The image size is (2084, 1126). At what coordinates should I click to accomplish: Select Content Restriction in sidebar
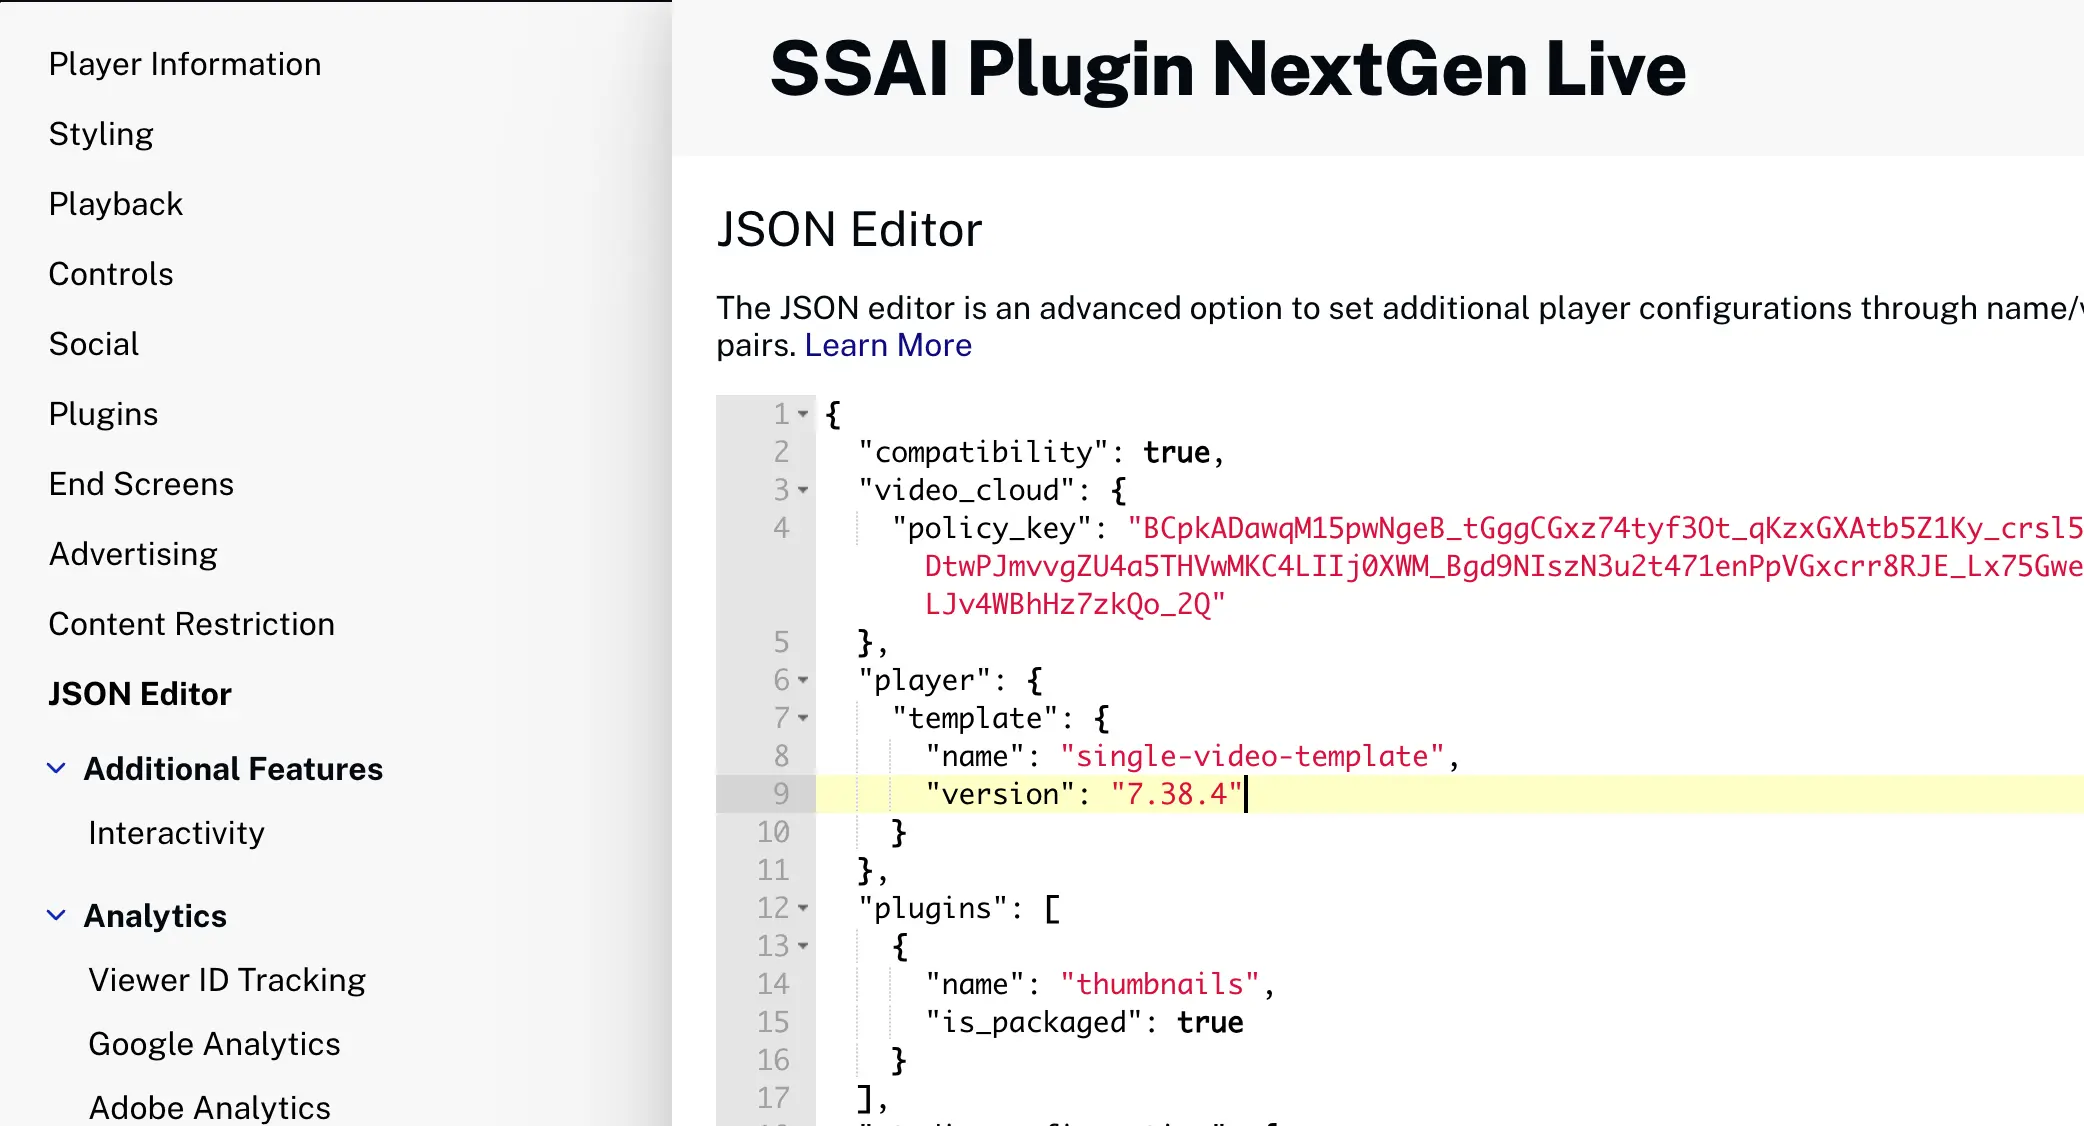pyautogui.click(x=191, y=624)
